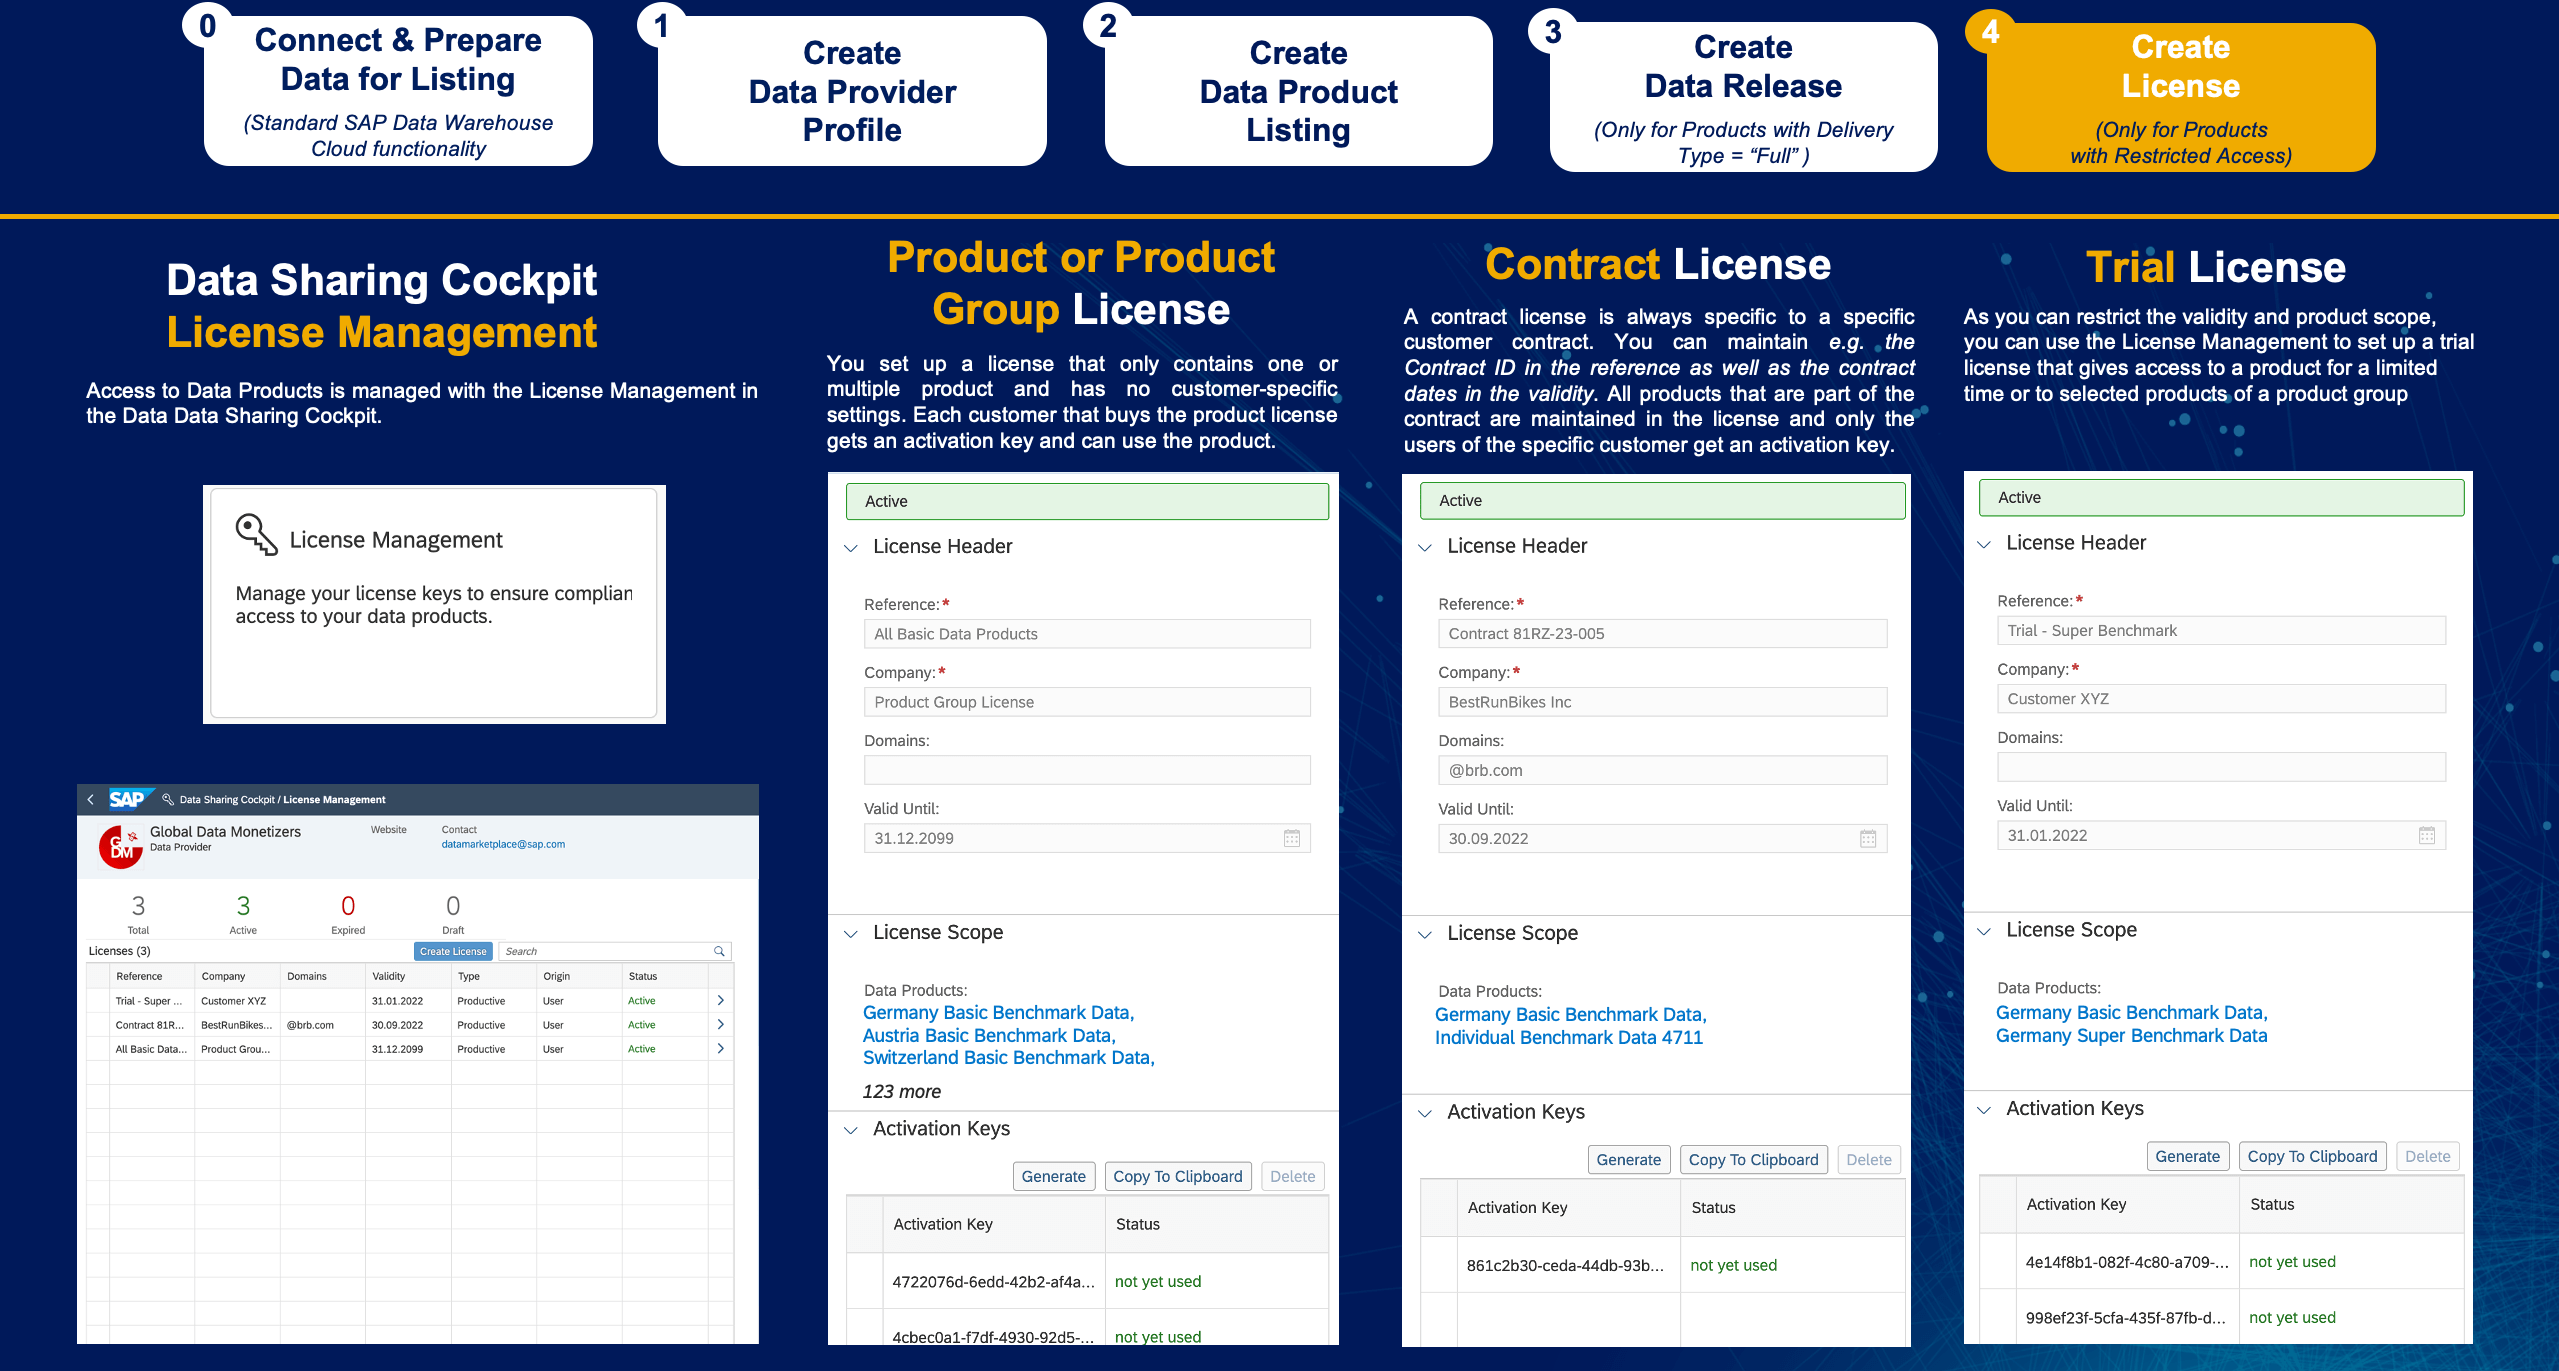Screen dimensions: 2559x1371
Task: Click Company field containing BestRunBikes Inc
Action: coord(1662,701)
